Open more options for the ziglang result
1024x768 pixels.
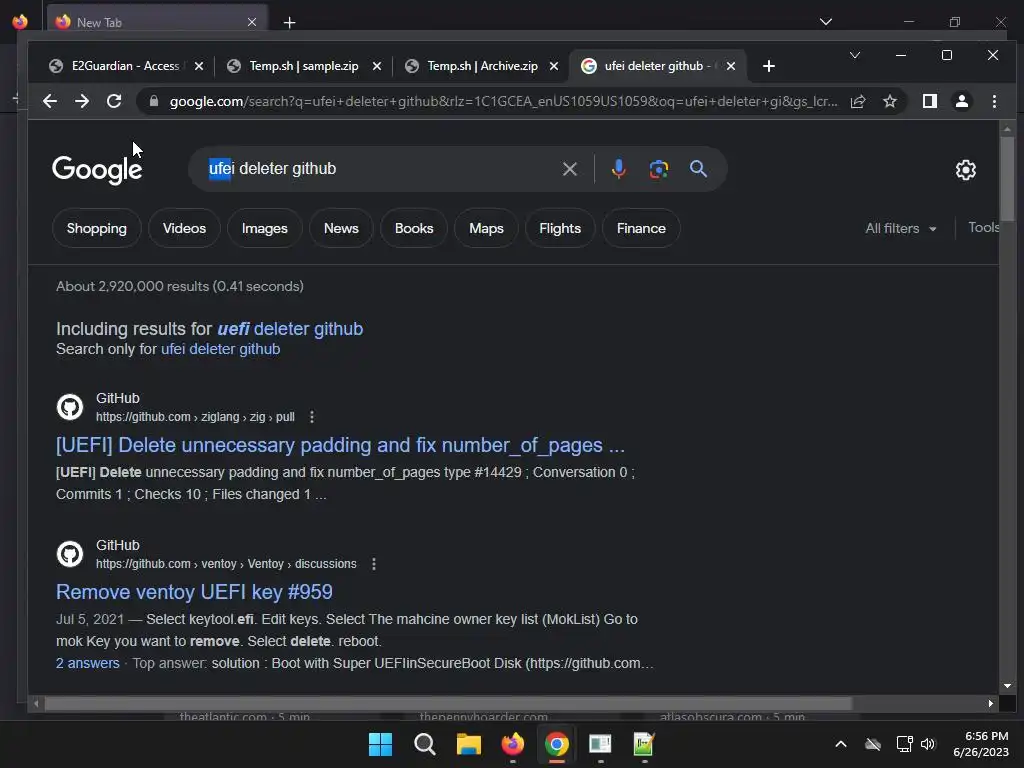click(312, 417)
